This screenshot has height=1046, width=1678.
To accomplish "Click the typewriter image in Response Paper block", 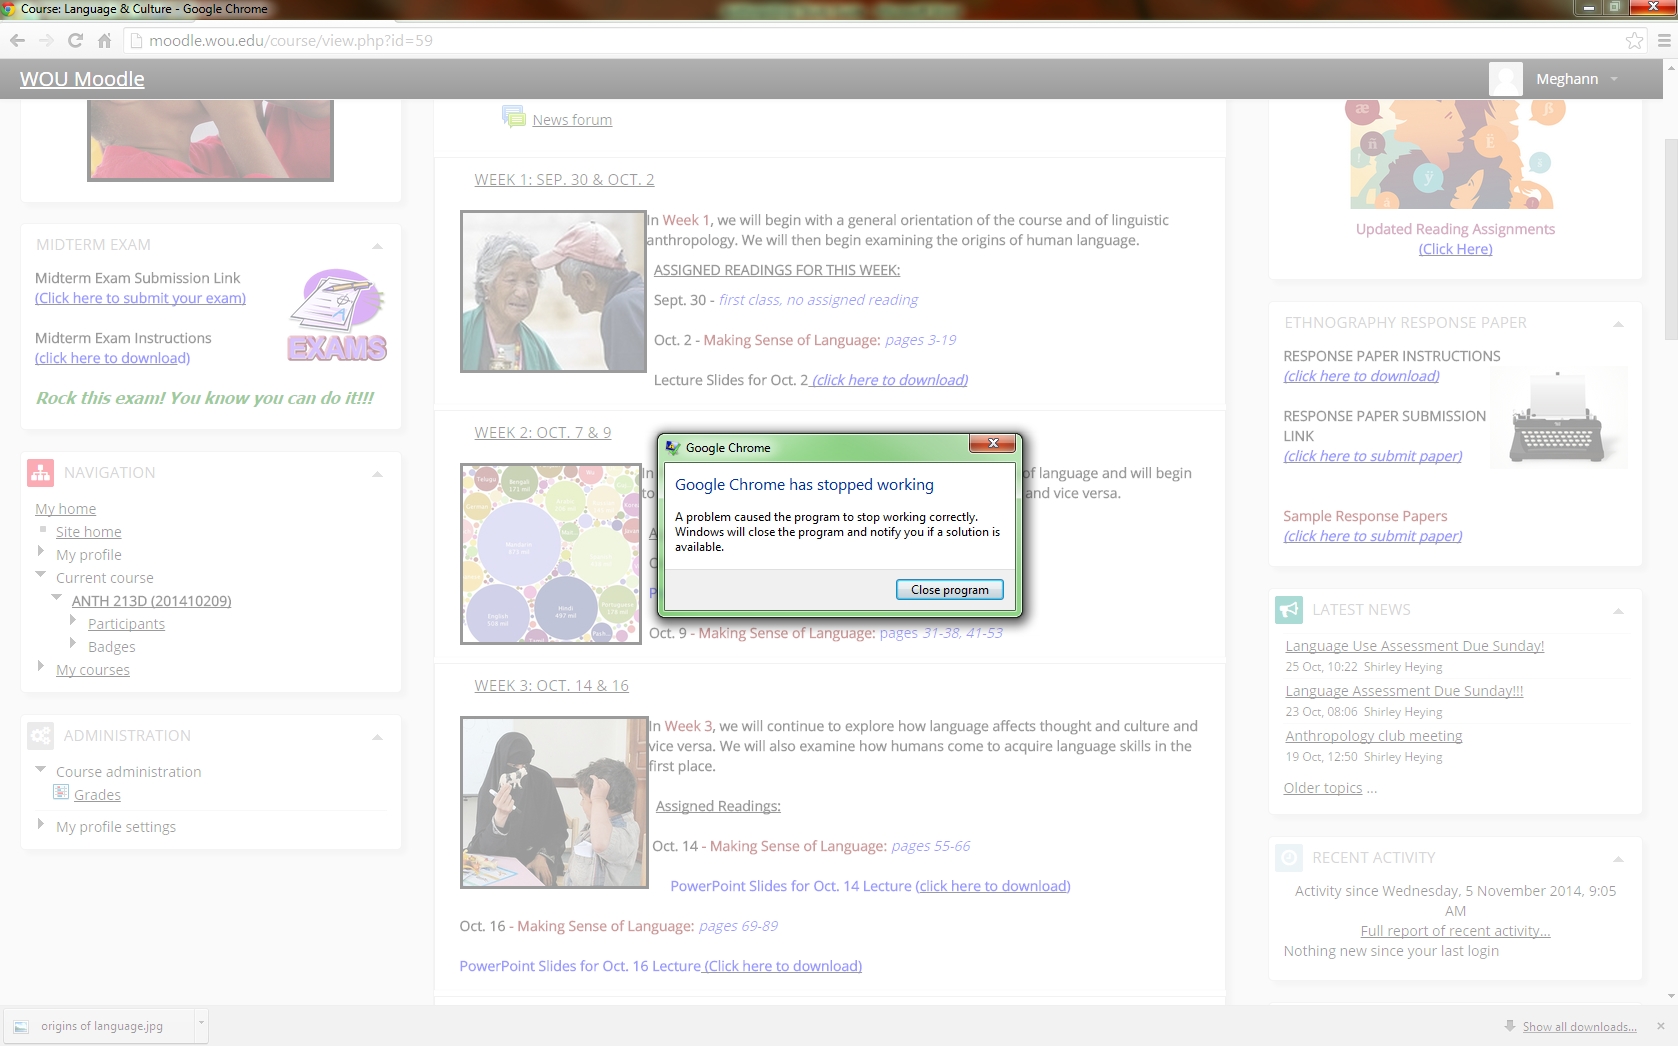I will pyautogui.click(x=1557, y=417).
